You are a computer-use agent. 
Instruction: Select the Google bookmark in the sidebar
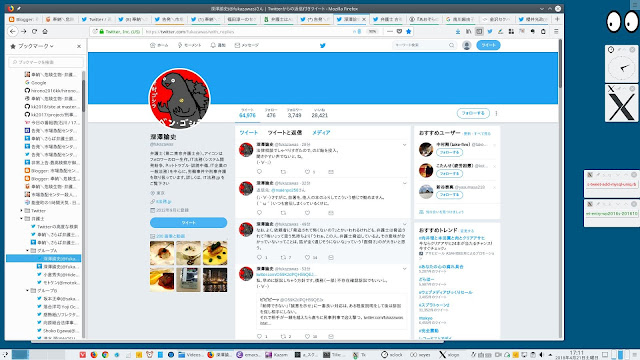(x=36, y=82)
